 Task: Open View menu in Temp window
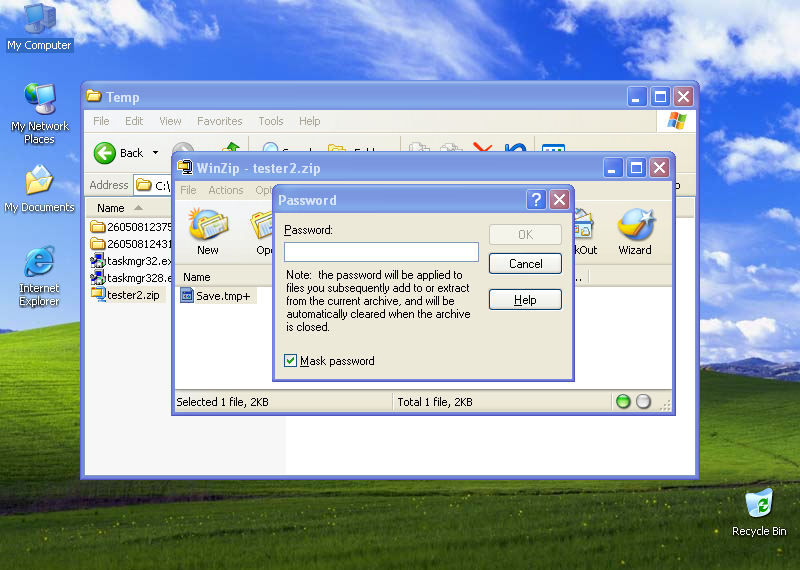pyautogui.click(x=170, y=121)
